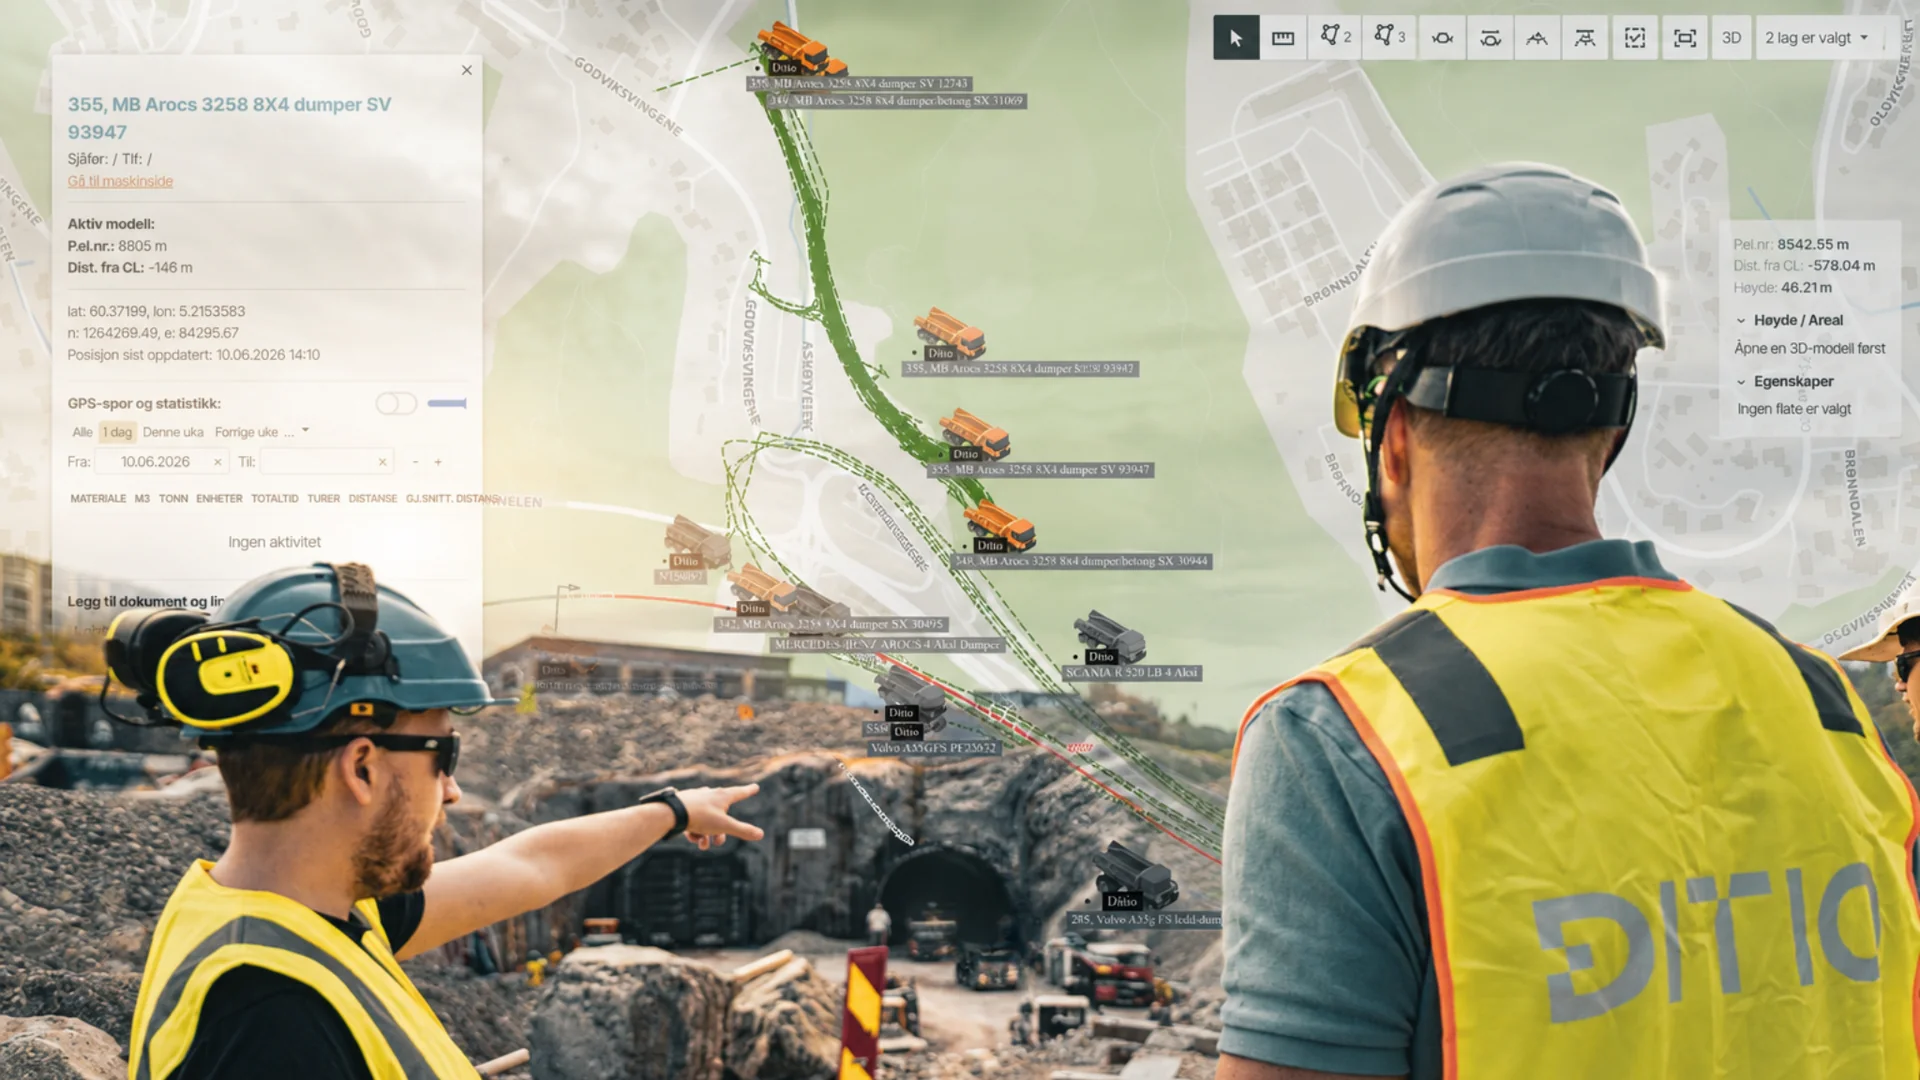The width and height of the screenshot is (1920, 1080).
Task: Click dumper truck icon labeled SX 30944
Action: coord(998,525)
